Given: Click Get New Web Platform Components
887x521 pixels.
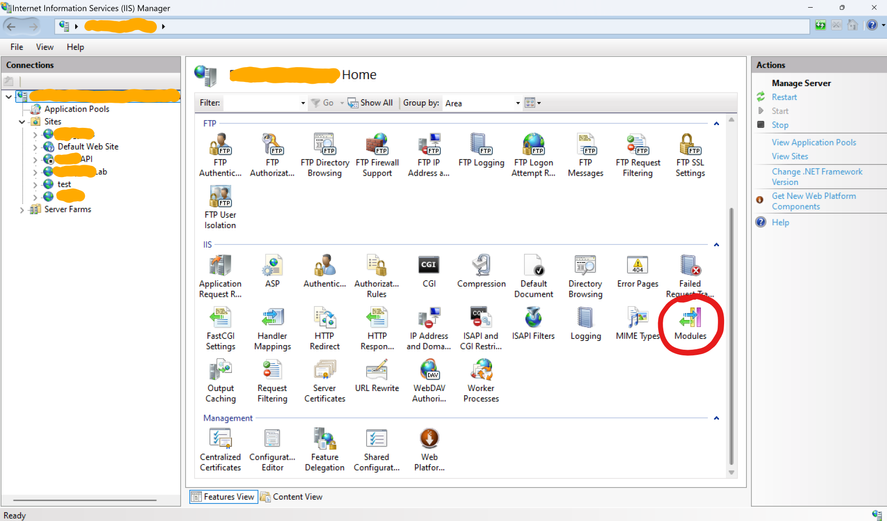Looking at the screenshot, I should coord(813,201).
